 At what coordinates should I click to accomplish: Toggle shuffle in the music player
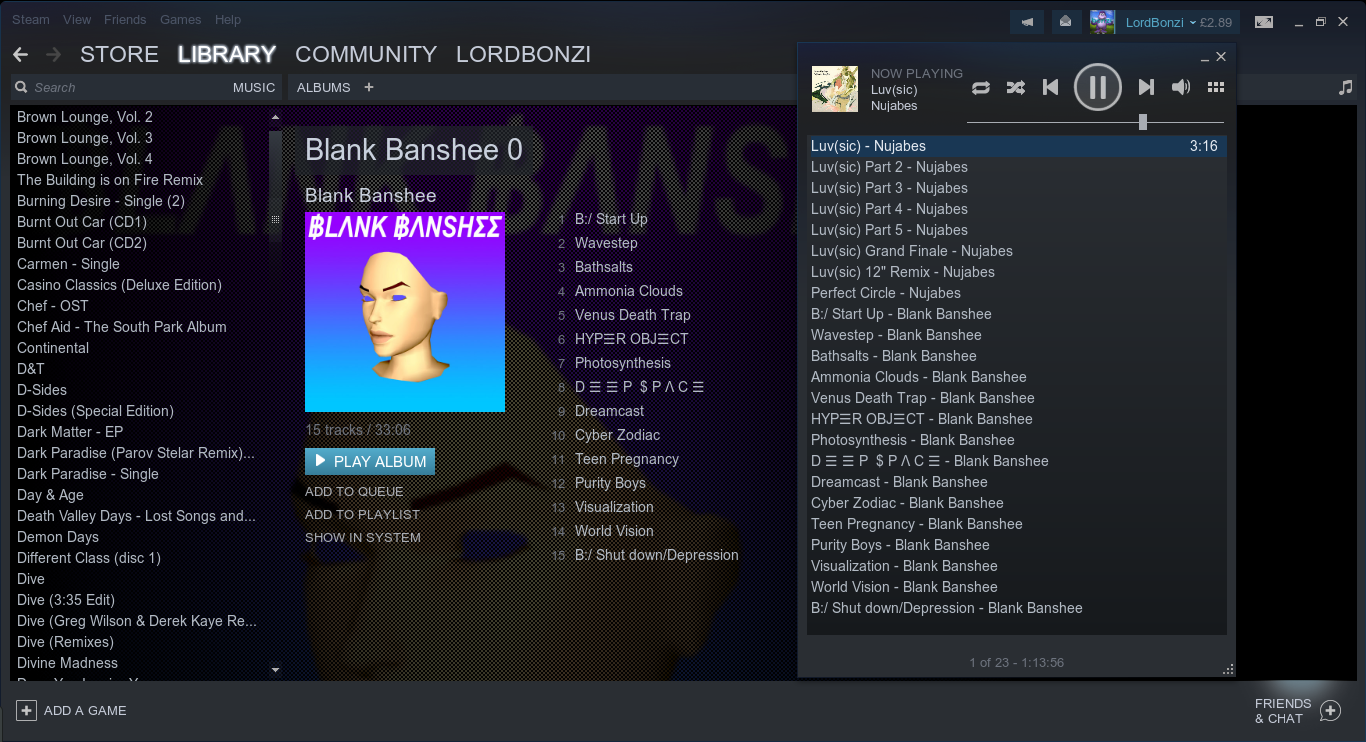click(x=1015, y=87)
